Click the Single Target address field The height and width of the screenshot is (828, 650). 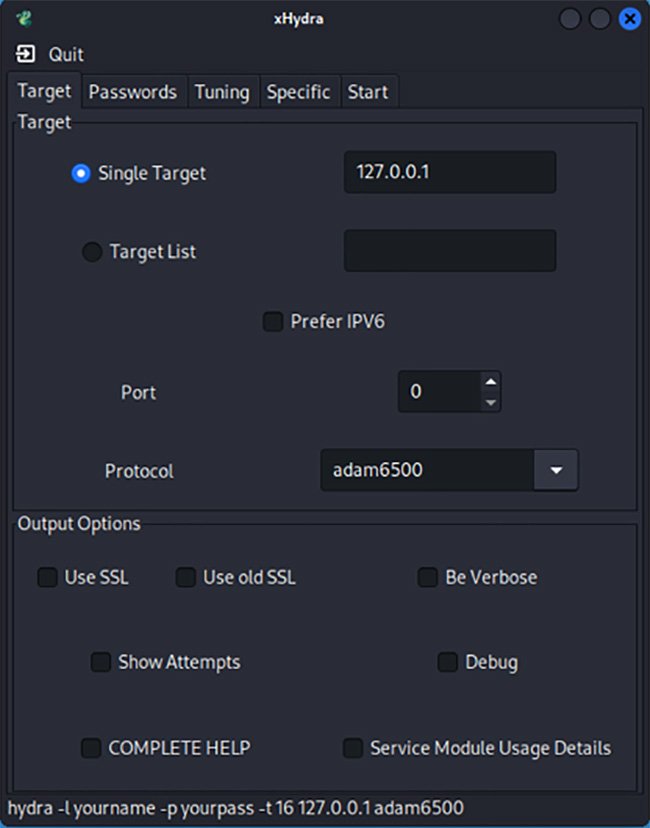(449, 172)
